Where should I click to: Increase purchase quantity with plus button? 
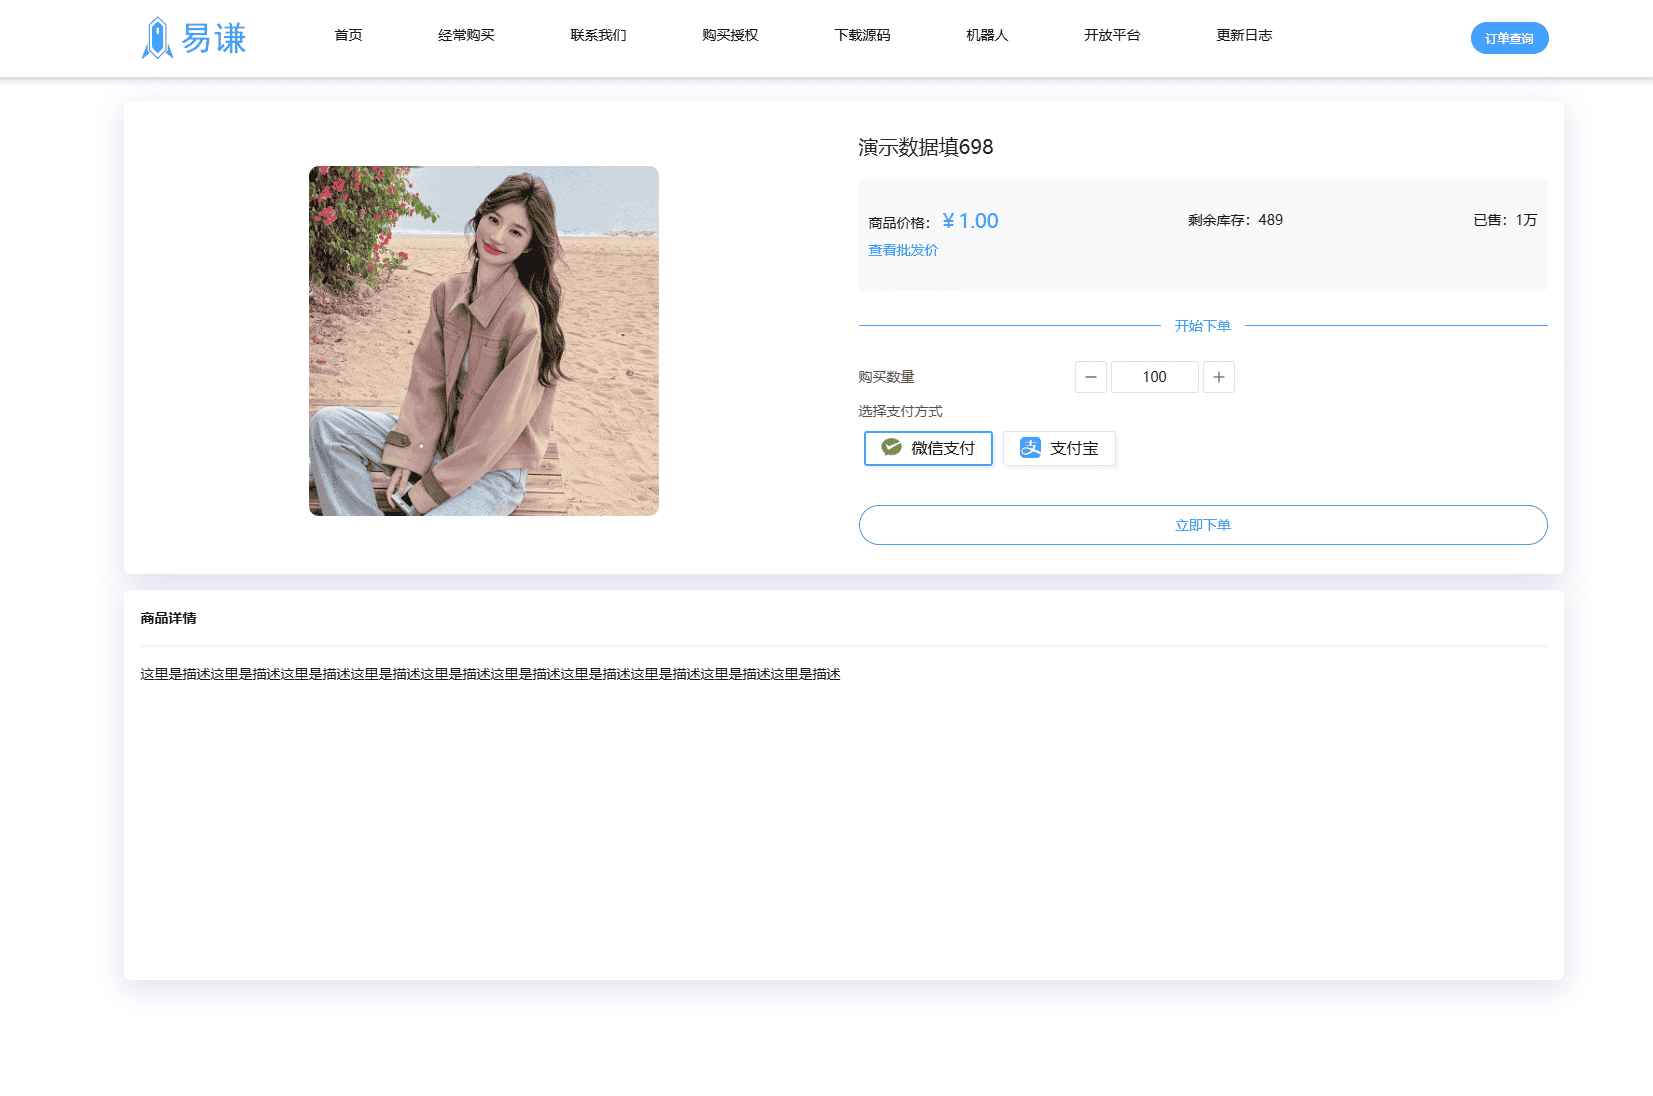point(1219,377)
